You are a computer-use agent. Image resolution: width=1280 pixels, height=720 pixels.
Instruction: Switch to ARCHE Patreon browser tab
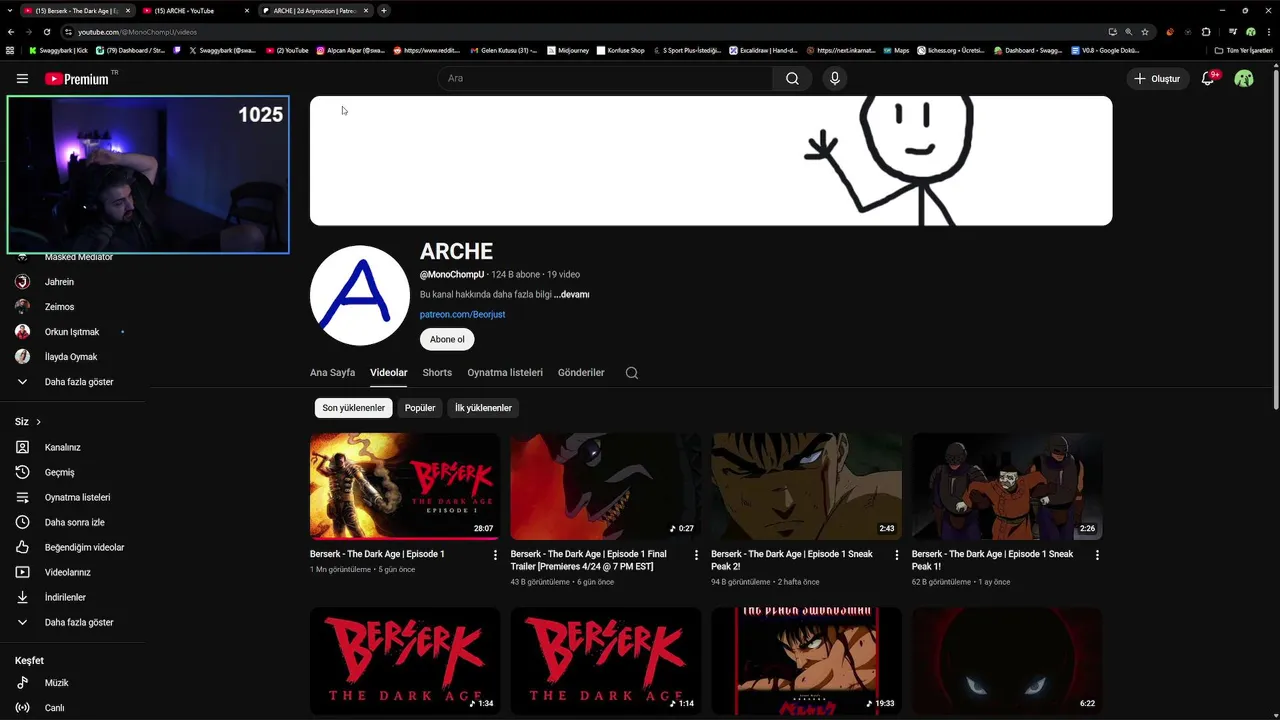(315, 10)
